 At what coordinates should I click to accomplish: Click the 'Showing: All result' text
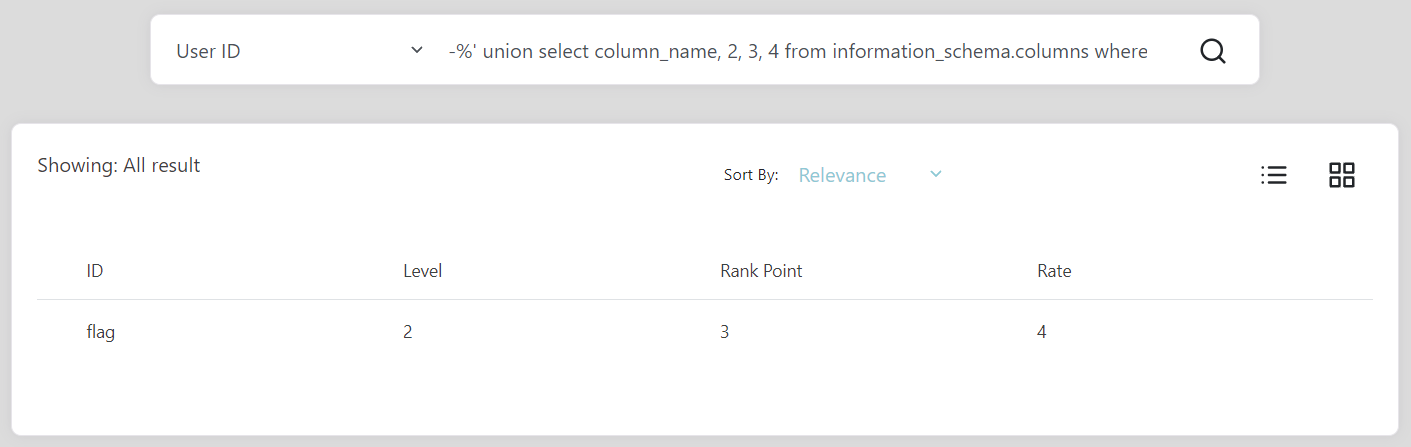tap(119, 166)
